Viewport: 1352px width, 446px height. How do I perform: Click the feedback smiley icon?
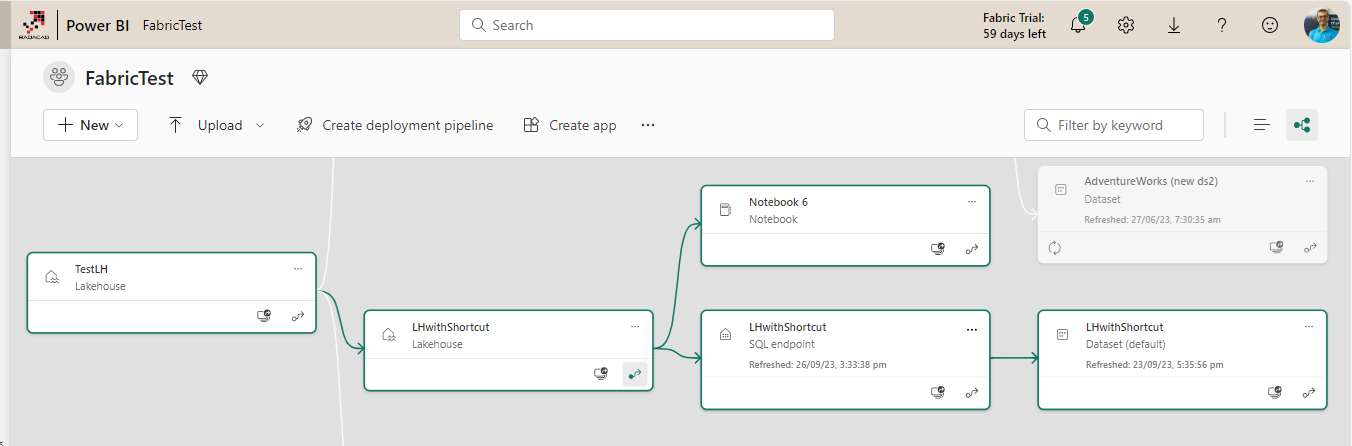(1270, 25)
